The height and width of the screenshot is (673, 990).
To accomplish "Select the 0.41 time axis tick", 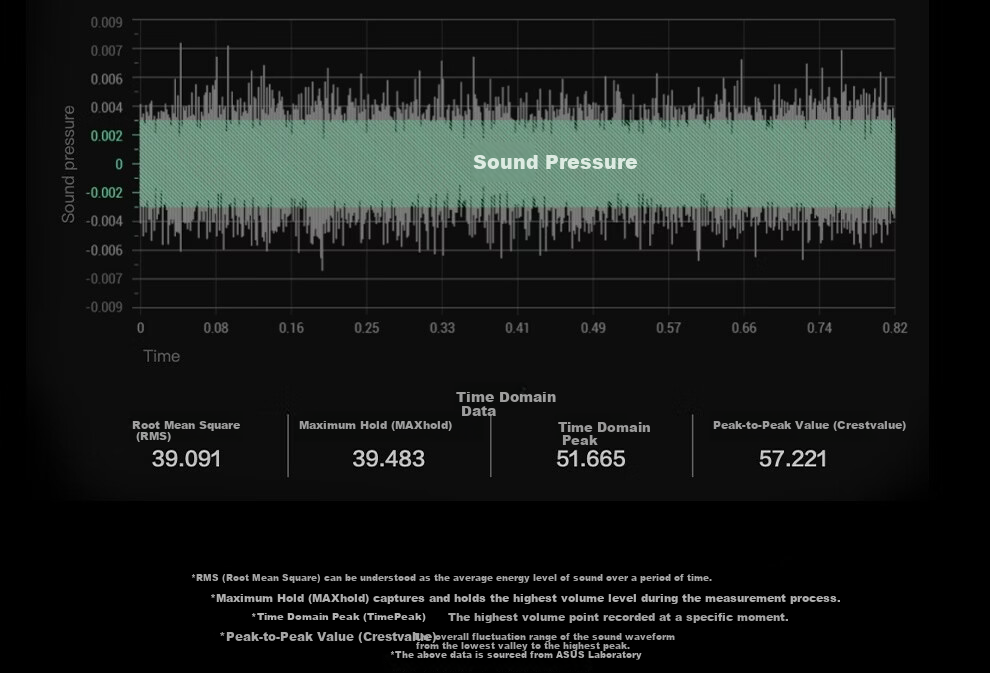I will coord(517,328).
